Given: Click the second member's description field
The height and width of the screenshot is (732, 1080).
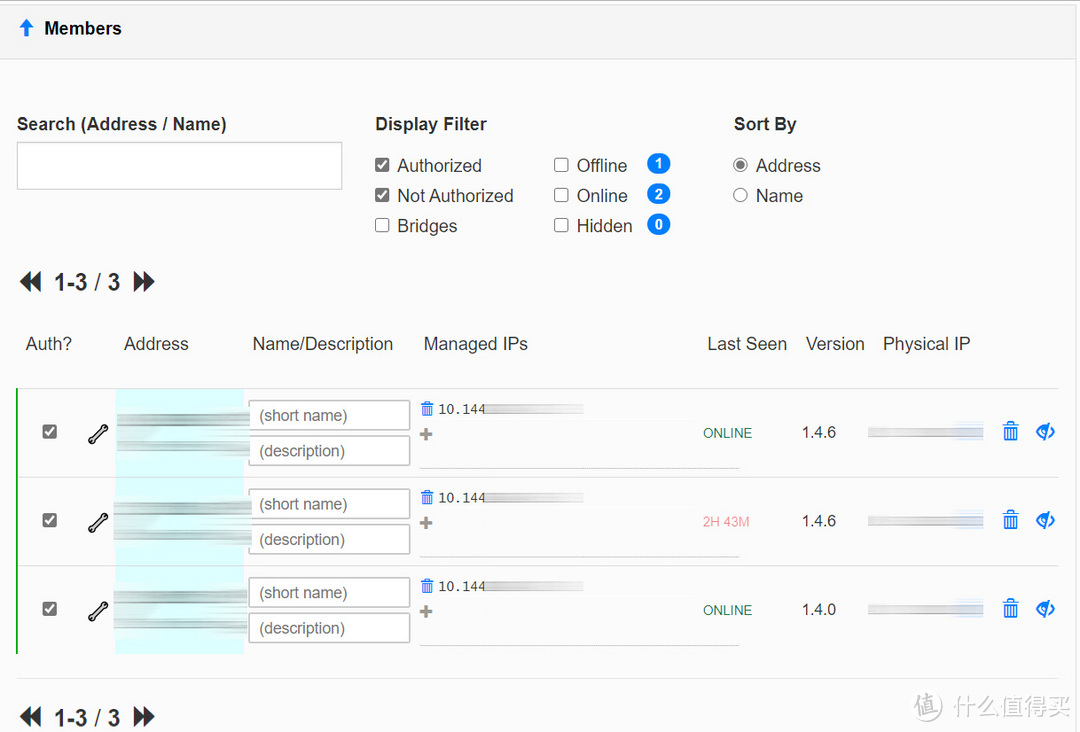Looking at the screenshot, I should click(328, 538).
